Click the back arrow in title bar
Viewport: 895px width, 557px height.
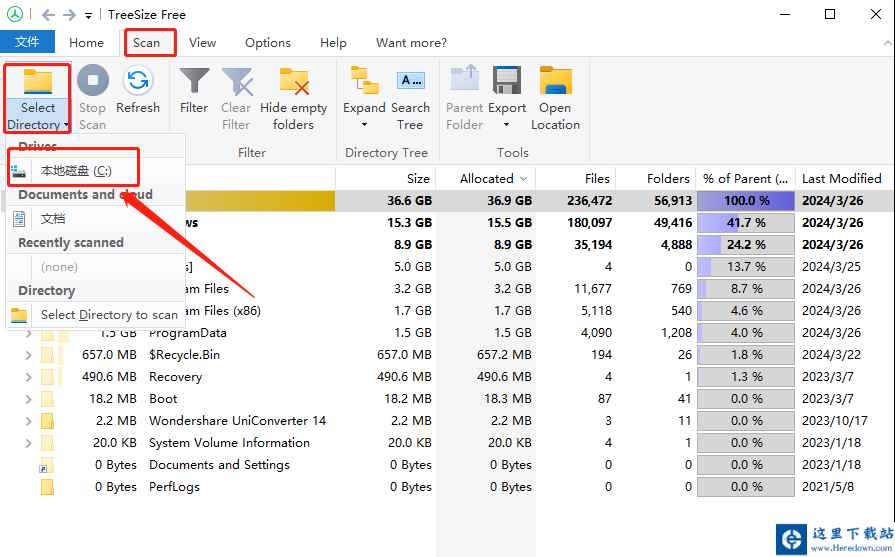pos(49,15)
